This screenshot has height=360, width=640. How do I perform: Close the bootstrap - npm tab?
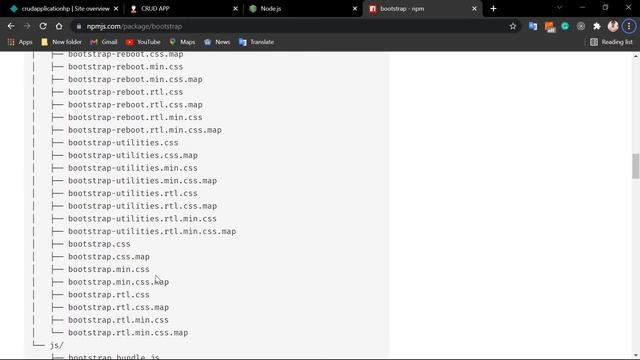pos(474,9)
